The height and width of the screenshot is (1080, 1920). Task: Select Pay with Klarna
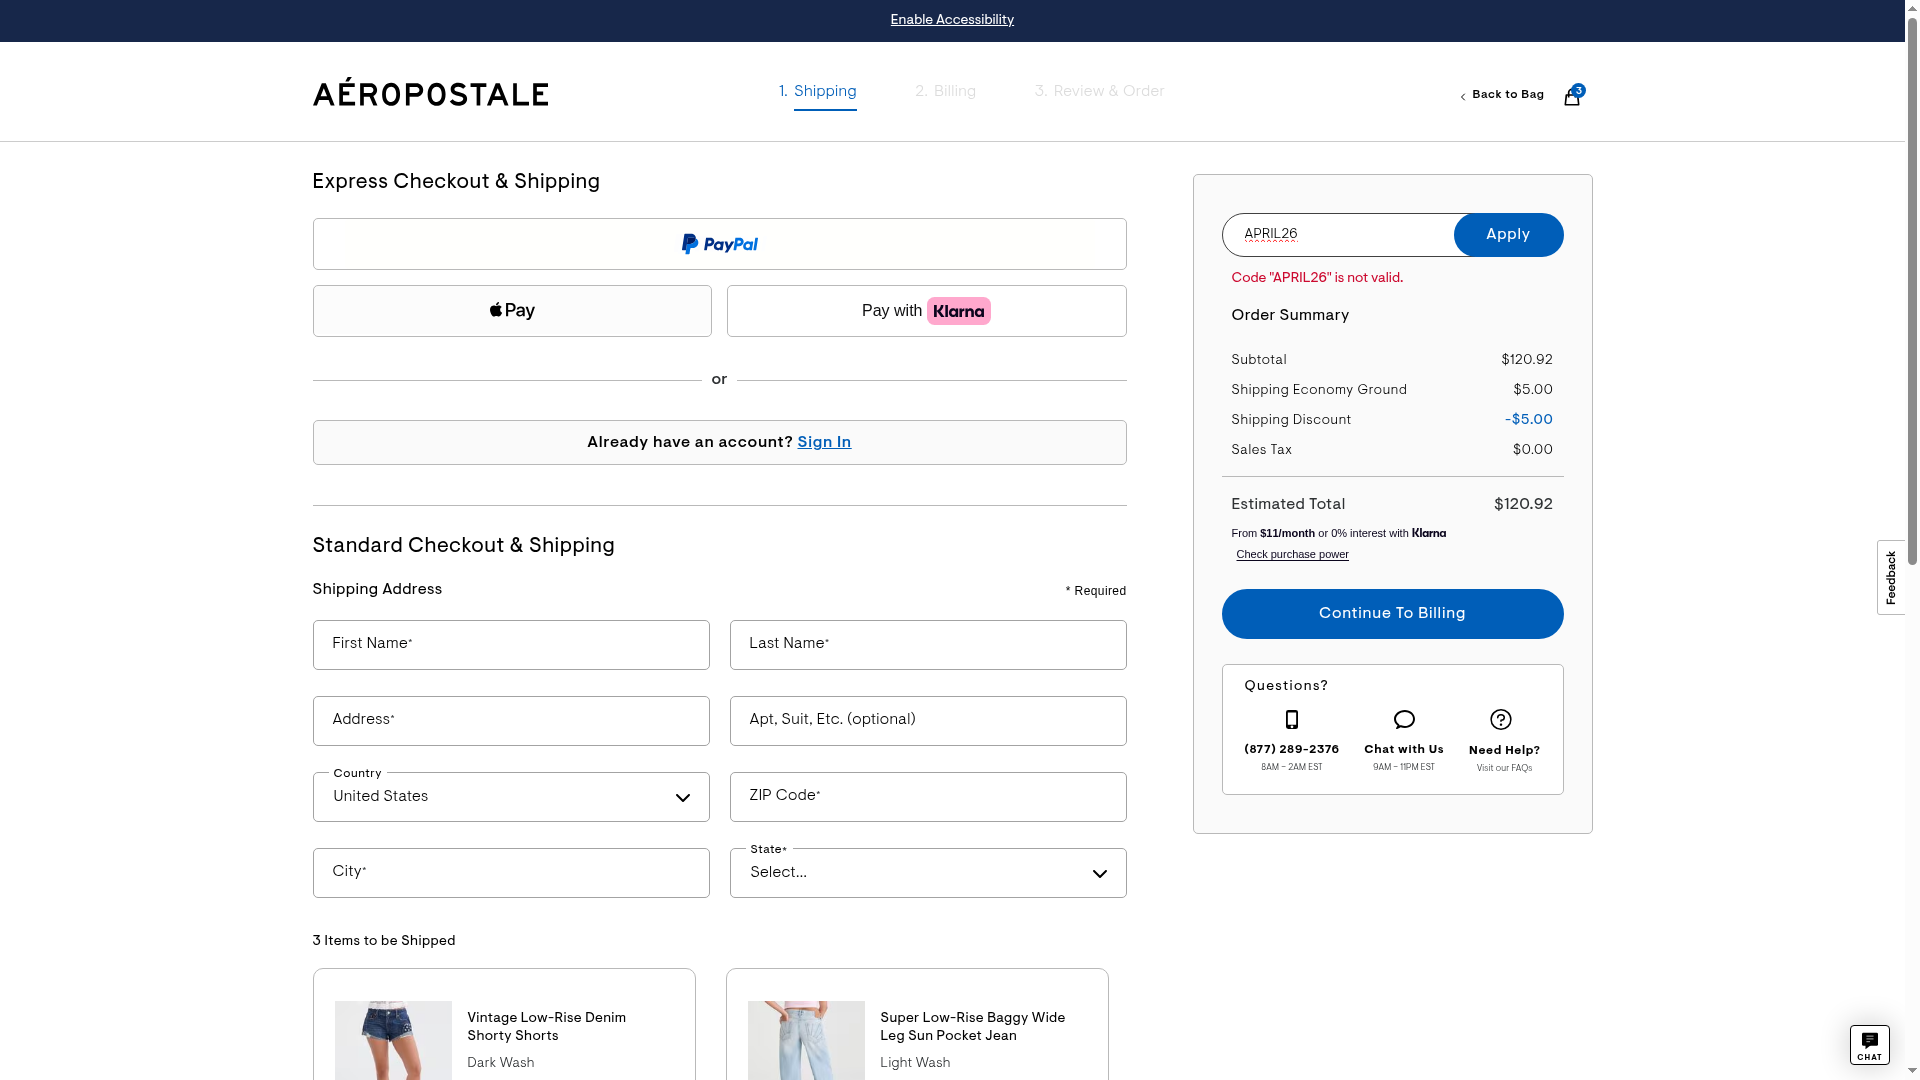pyautogui.click(x=927, y=311)
